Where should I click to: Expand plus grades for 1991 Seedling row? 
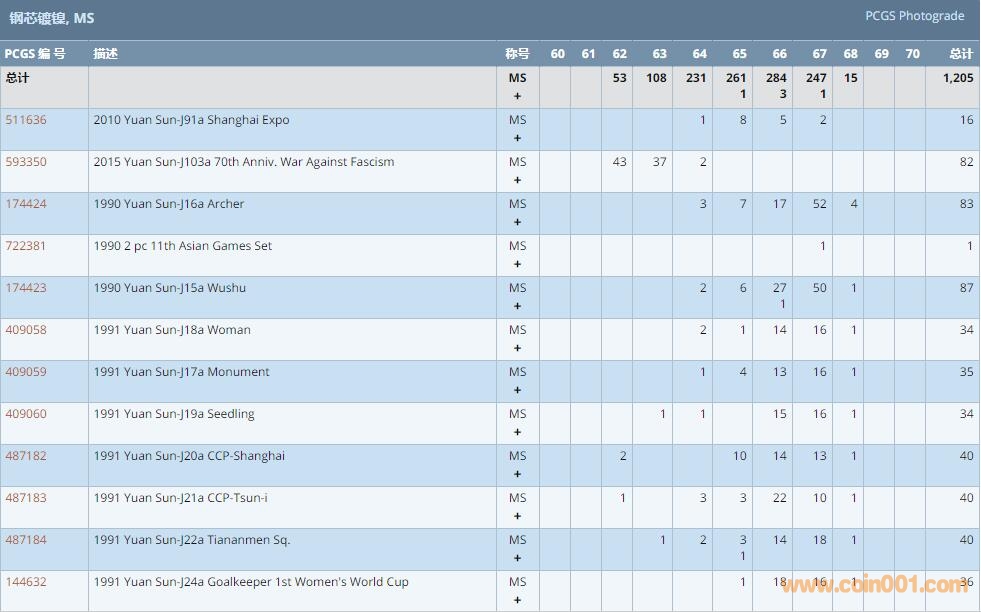tap(517, 432)
